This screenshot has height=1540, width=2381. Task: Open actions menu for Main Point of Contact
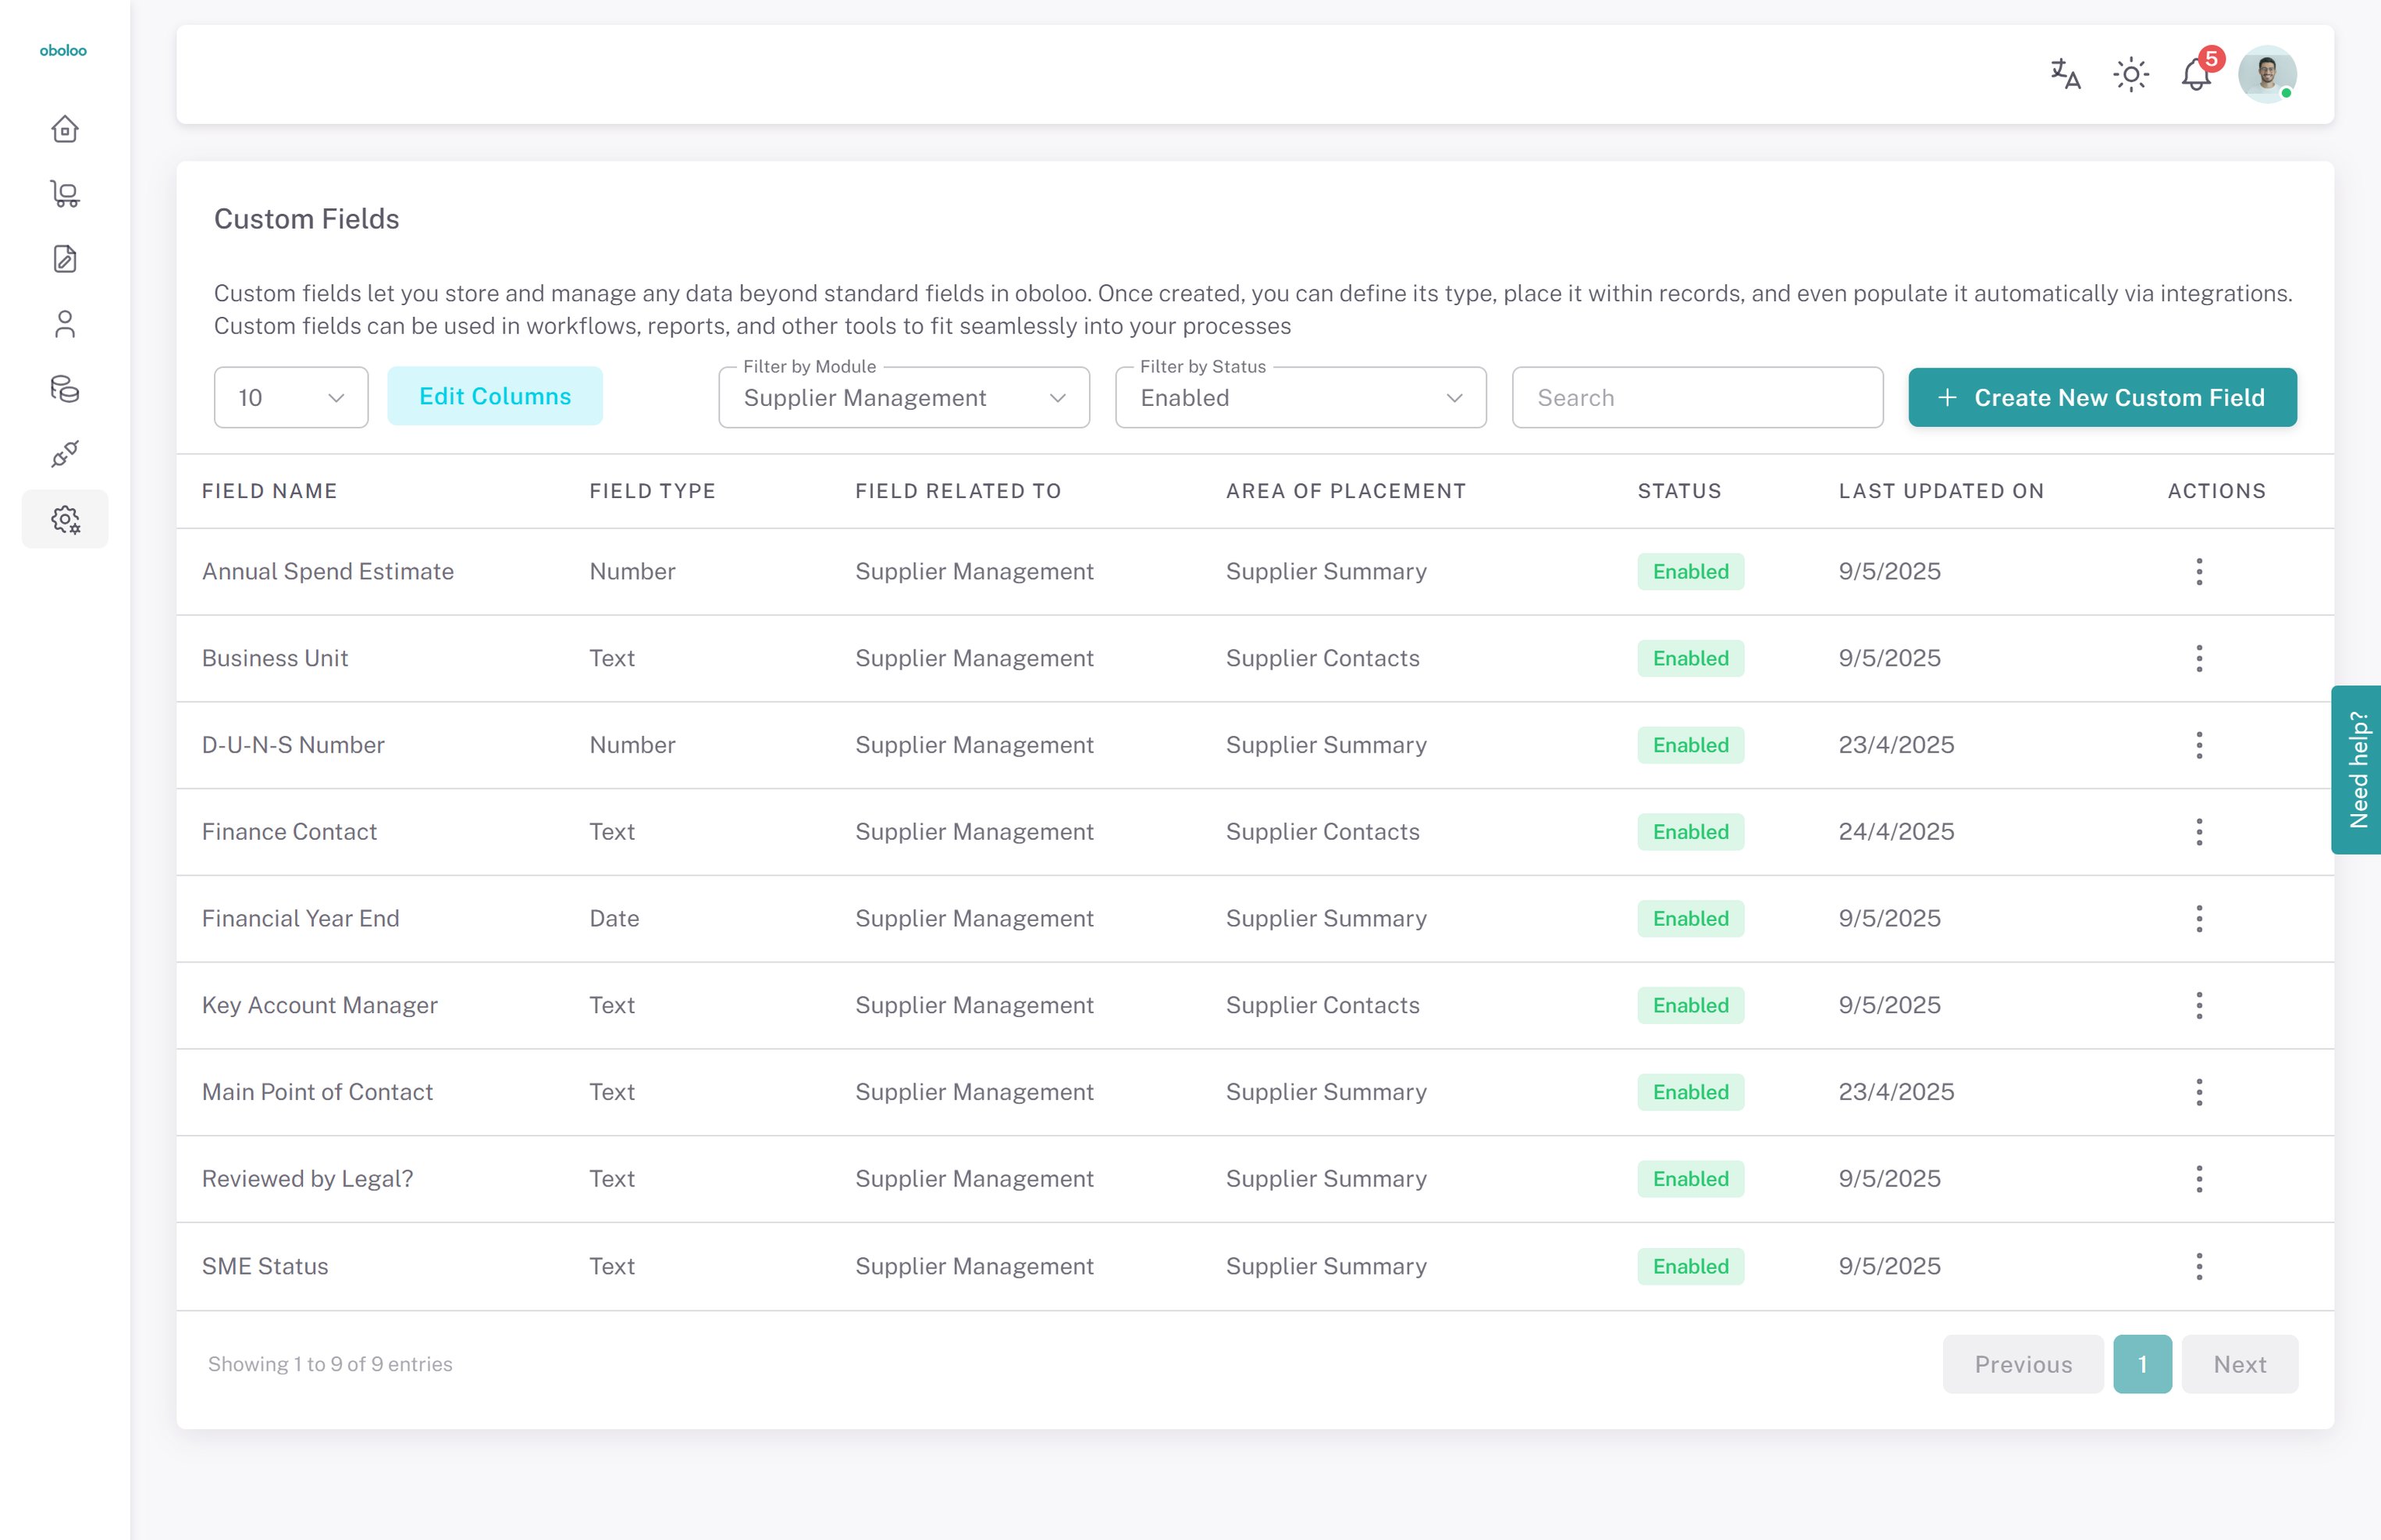point(2199,1092)
